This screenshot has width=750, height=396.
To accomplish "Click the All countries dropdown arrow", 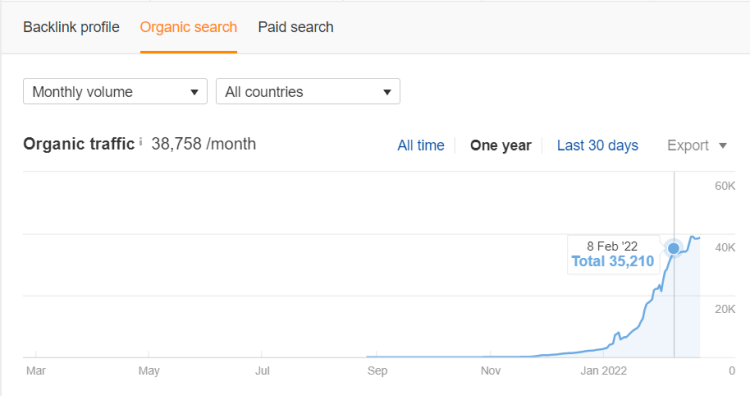I will 387,92.
